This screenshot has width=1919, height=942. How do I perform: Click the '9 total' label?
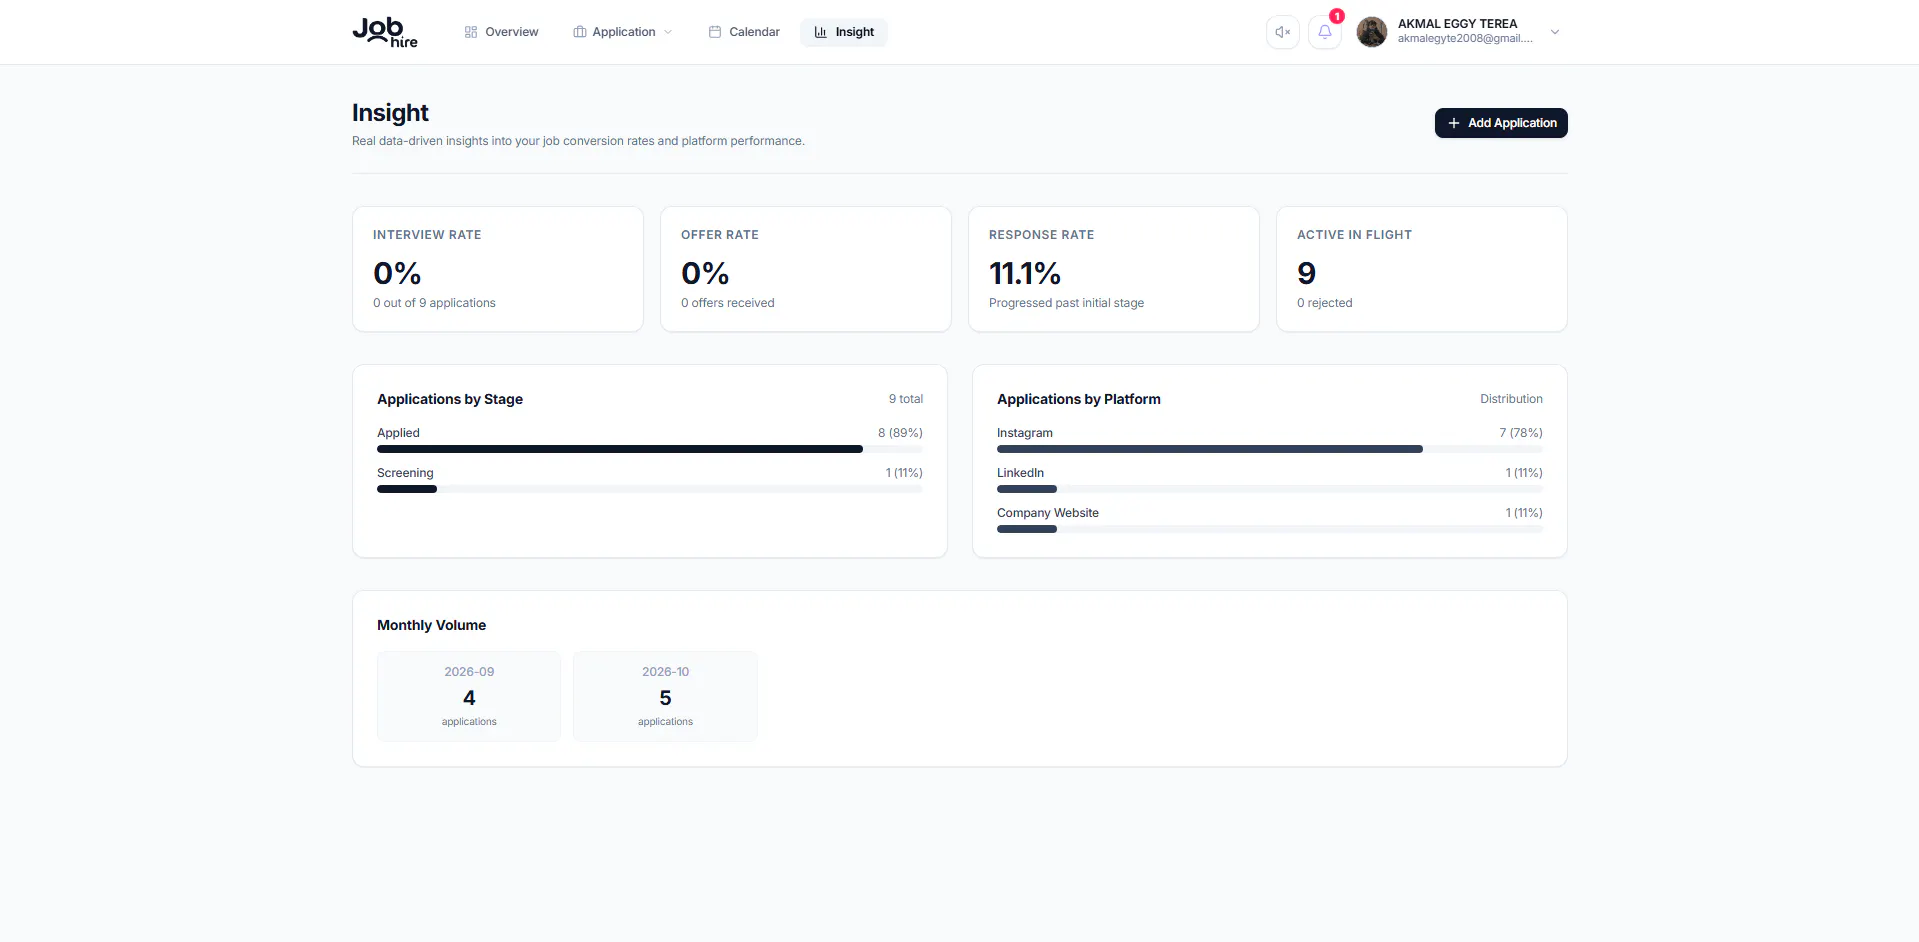906,399
